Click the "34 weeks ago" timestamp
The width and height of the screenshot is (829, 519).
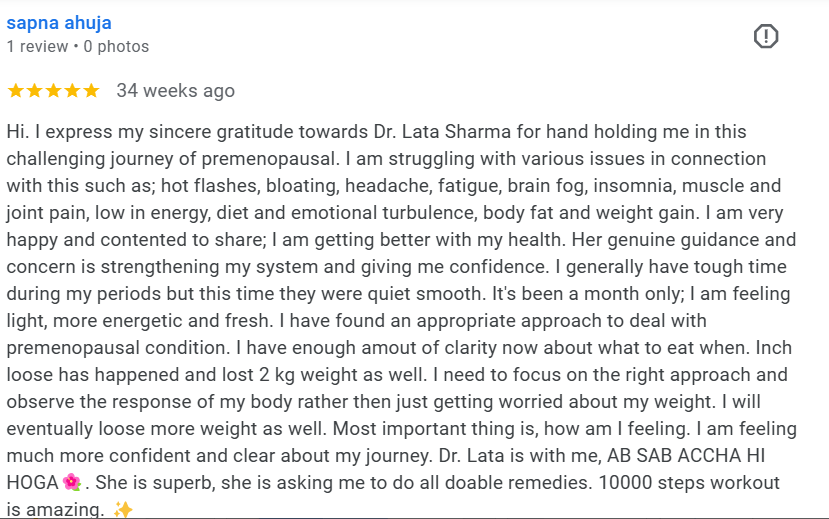(176, 90)
